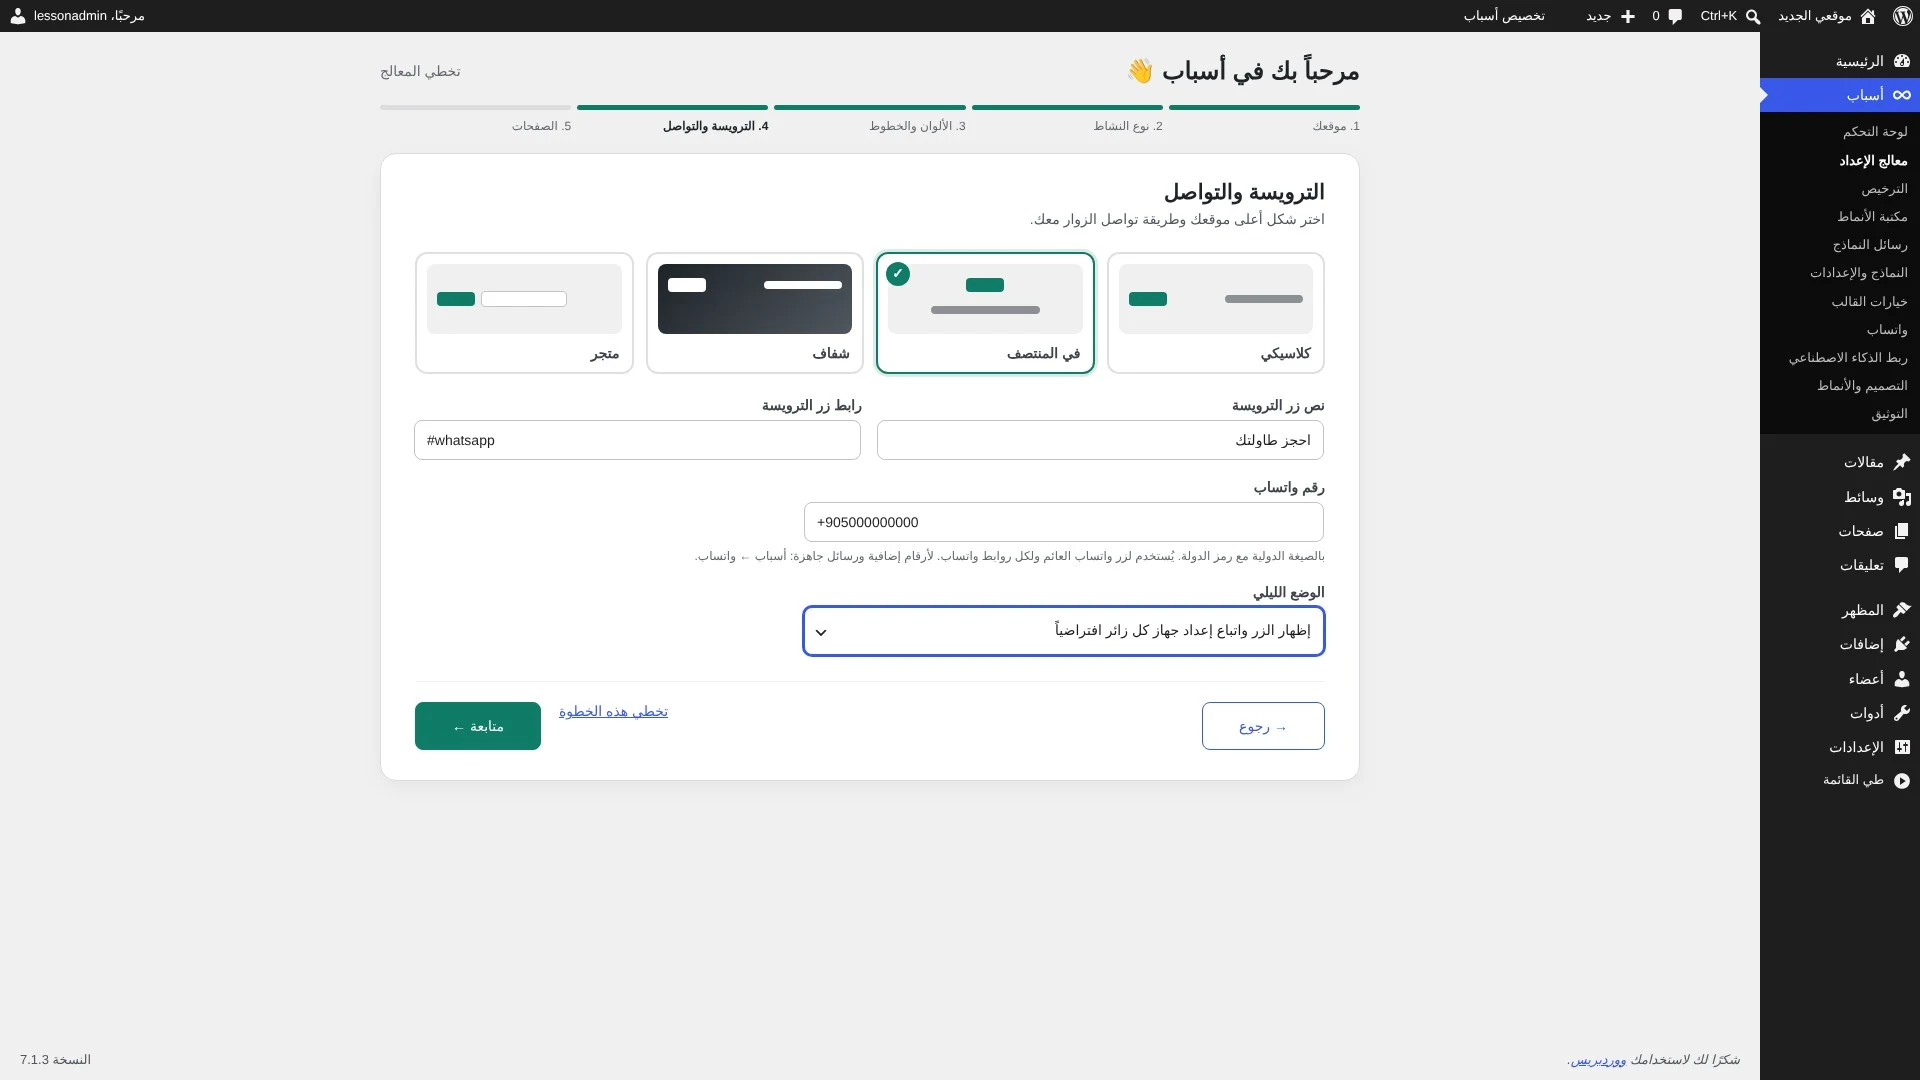Click تخطي هذه الخطوة link
Image resolution: width=1920 pixels, height=1080 pixels.
tap(613, 712)
